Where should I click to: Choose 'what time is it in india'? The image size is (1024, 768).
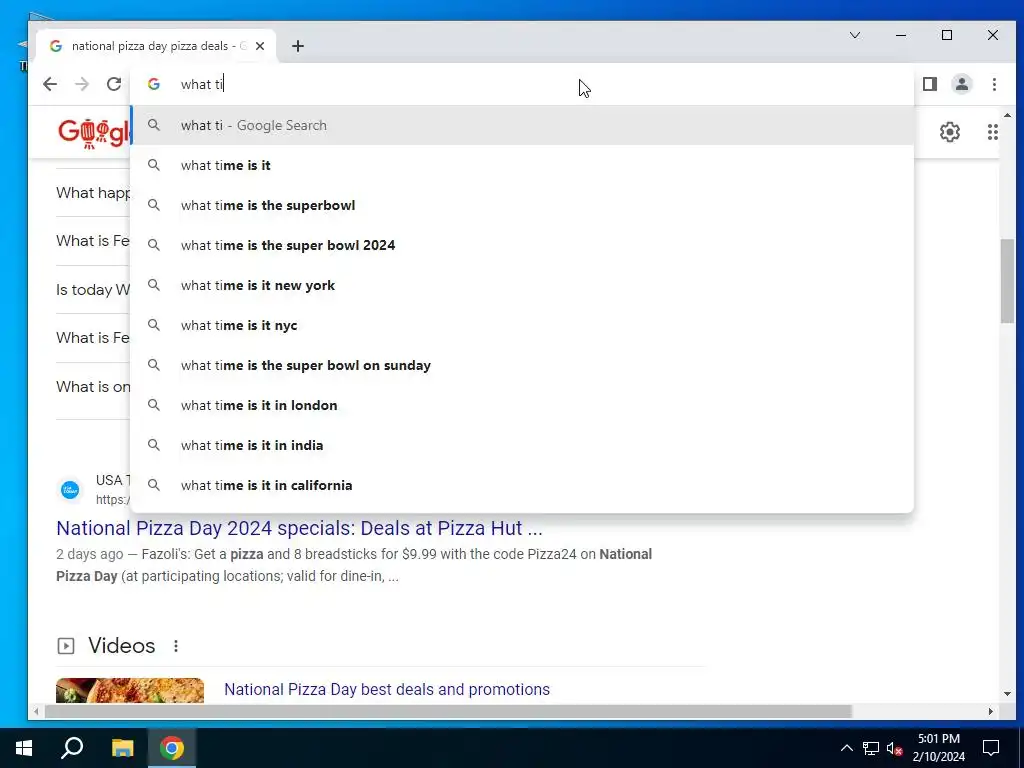point(522,445)
